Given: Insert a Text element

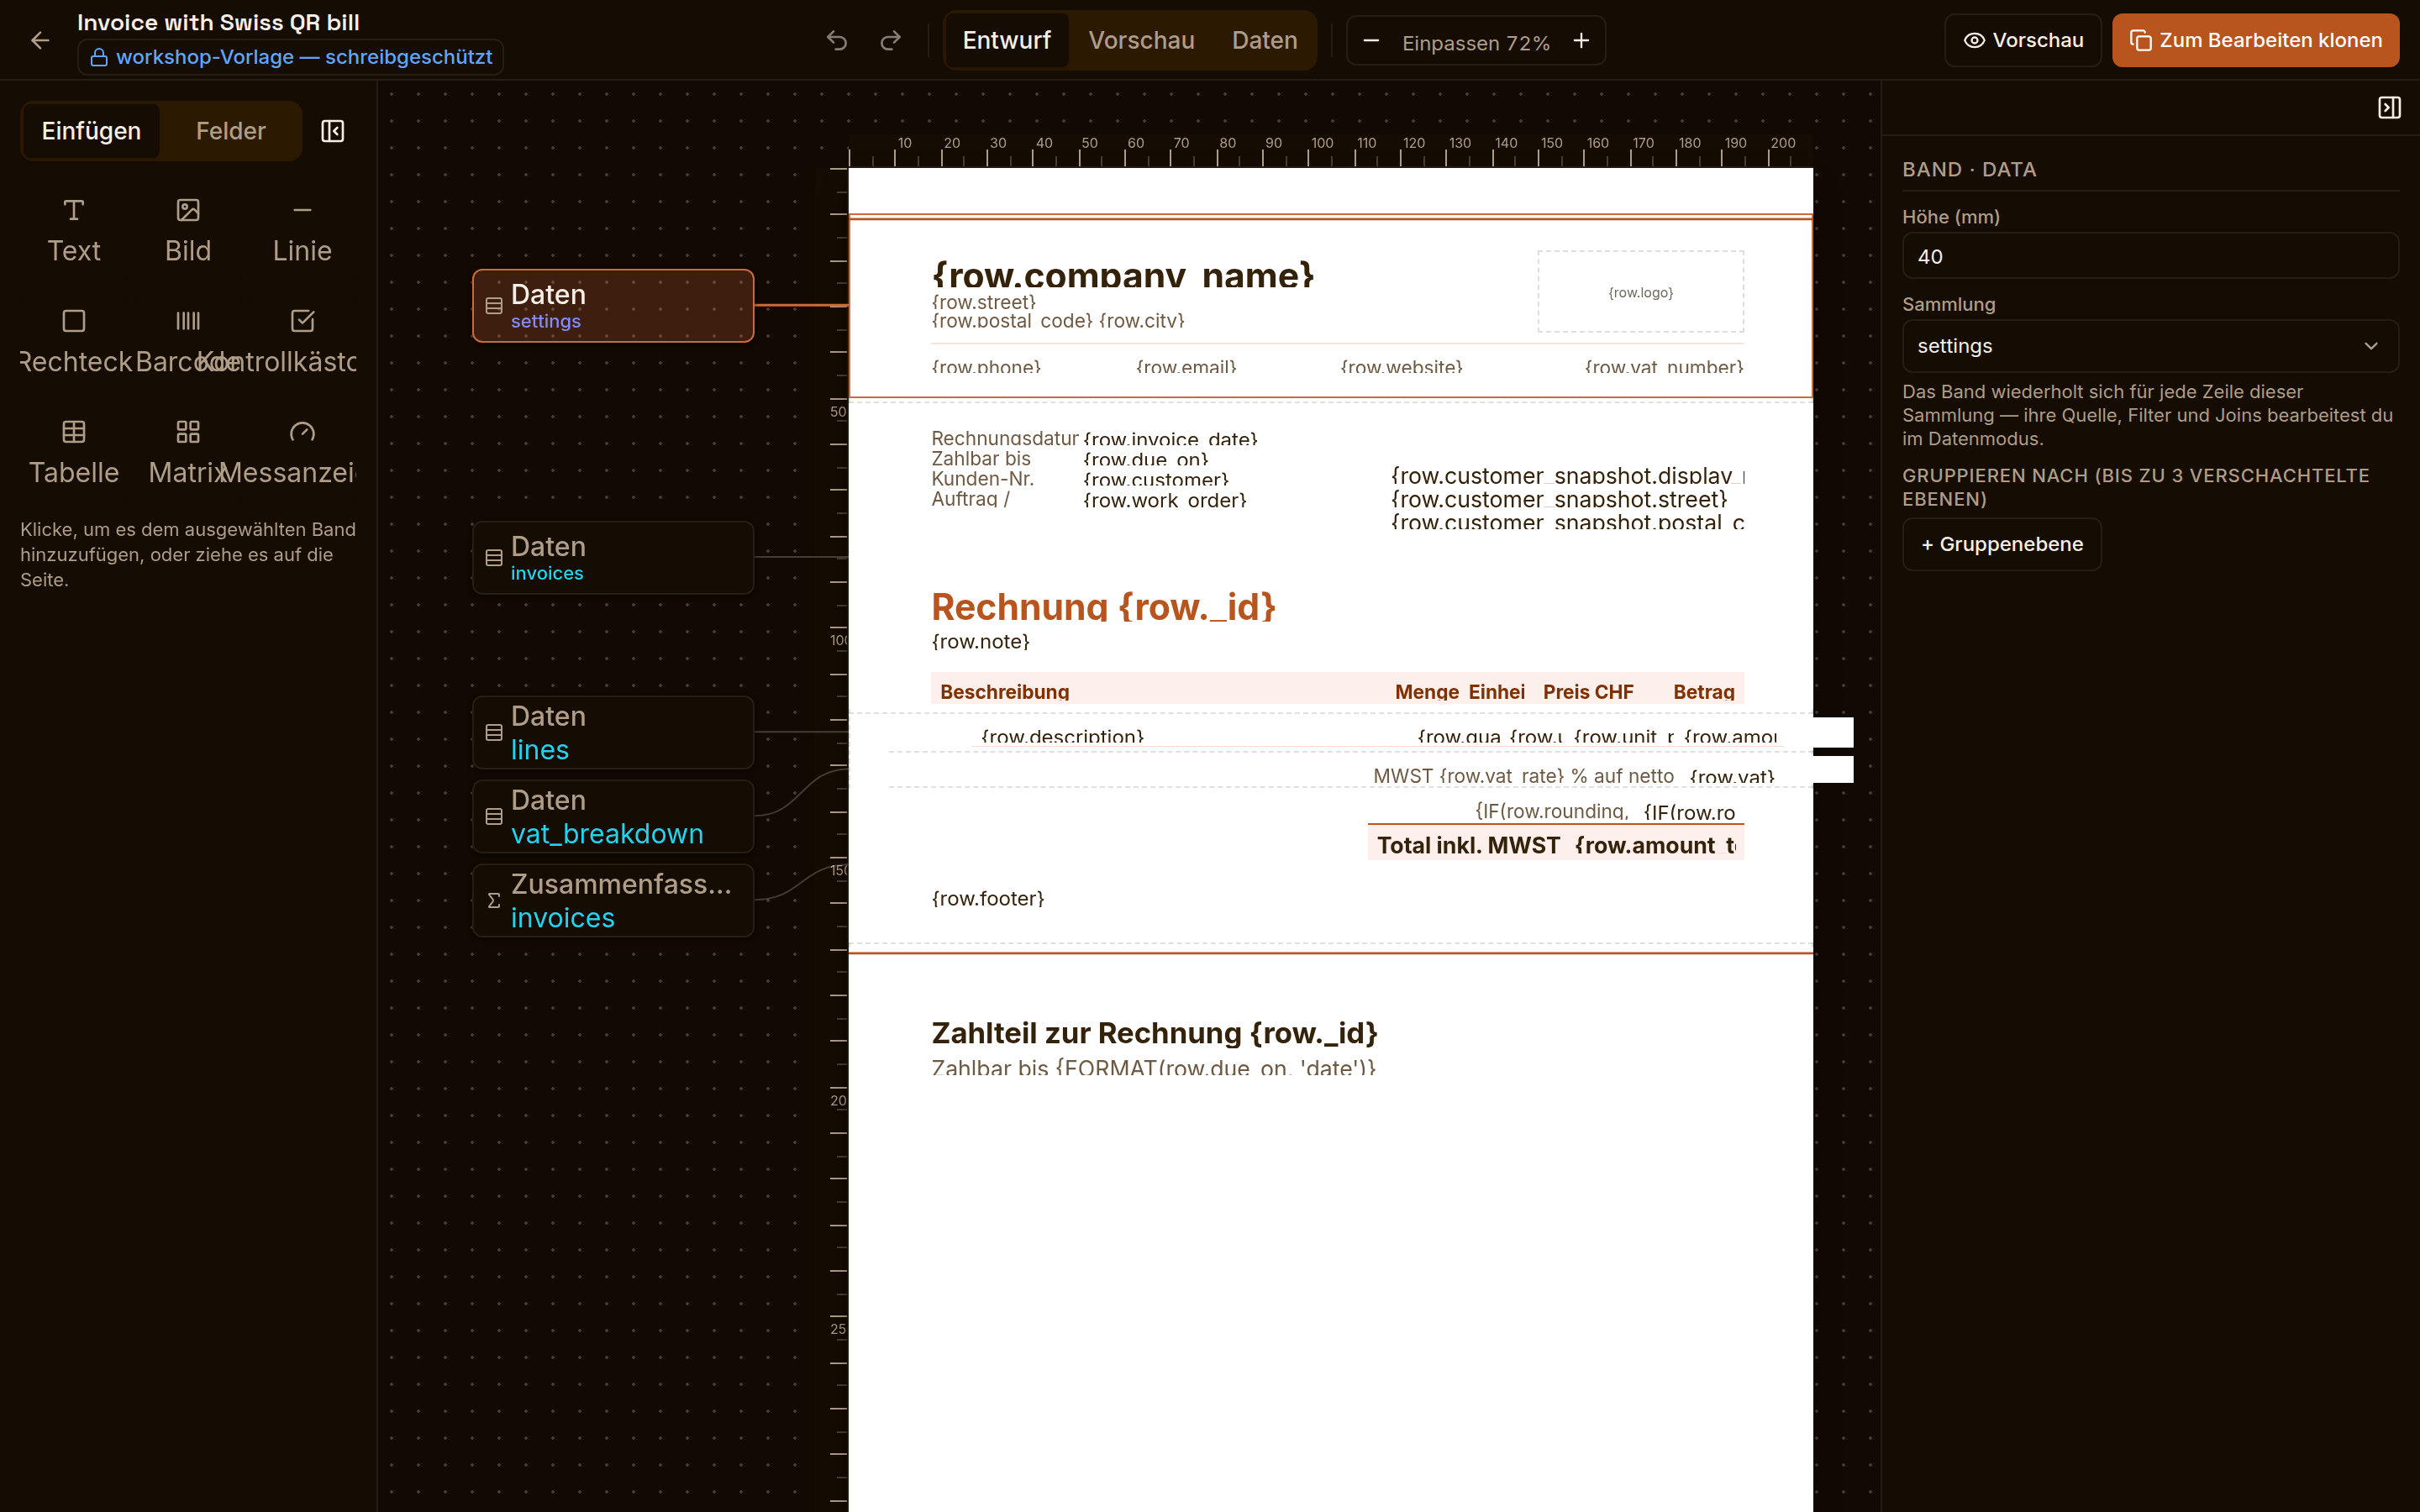Looking at the screenshot, I should [74, 231].
